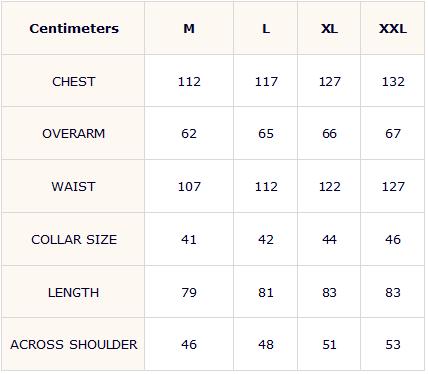Click the OVERARM row label
This screenshot has height=374, width=428.
74,134
